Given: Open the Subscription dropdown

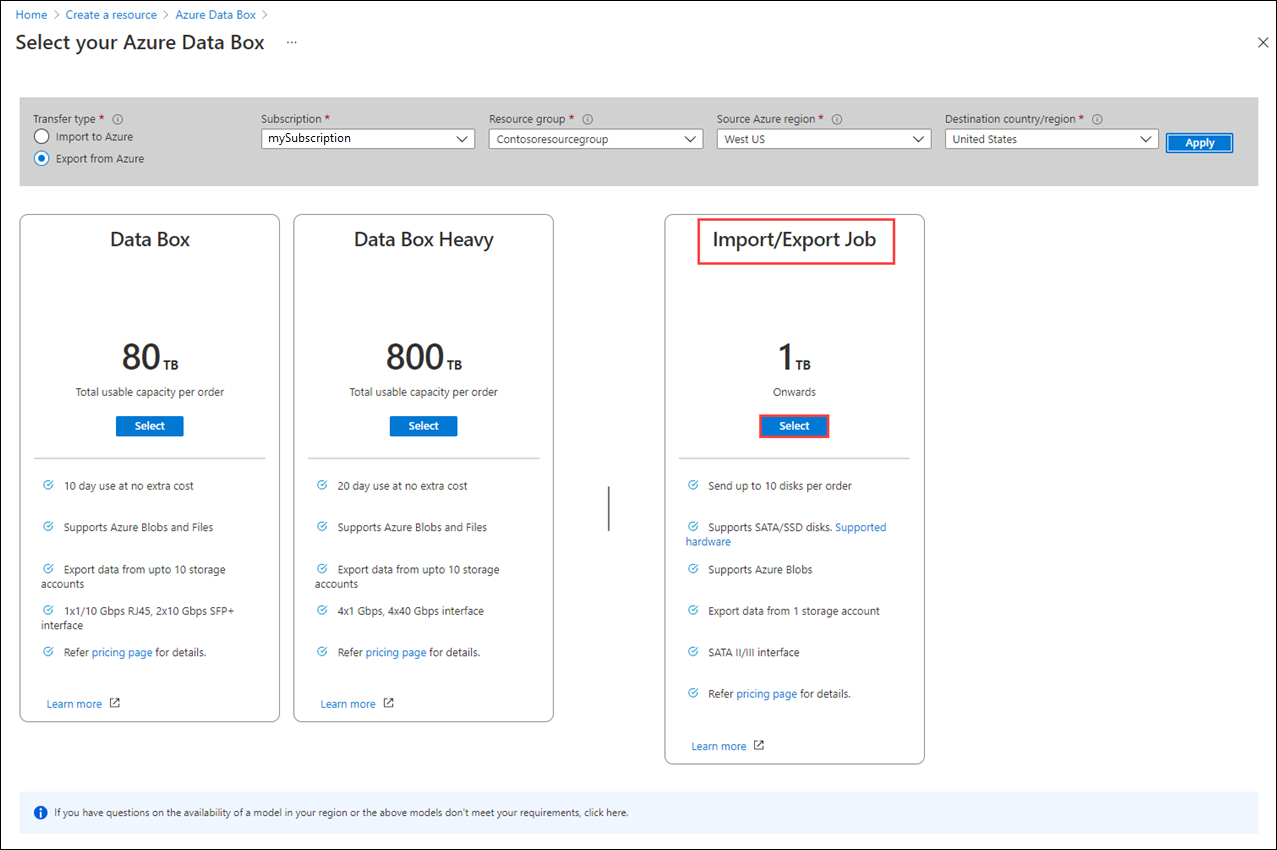Looking at the screenshot, I should click(367, 138).
